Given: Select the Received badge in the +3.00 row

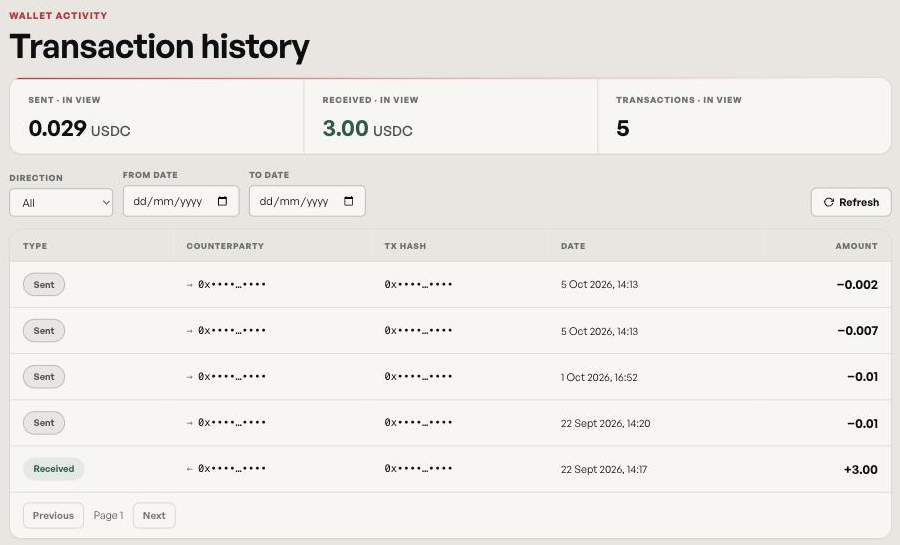Looking at the screenshot, I should [x=53, y=469].
